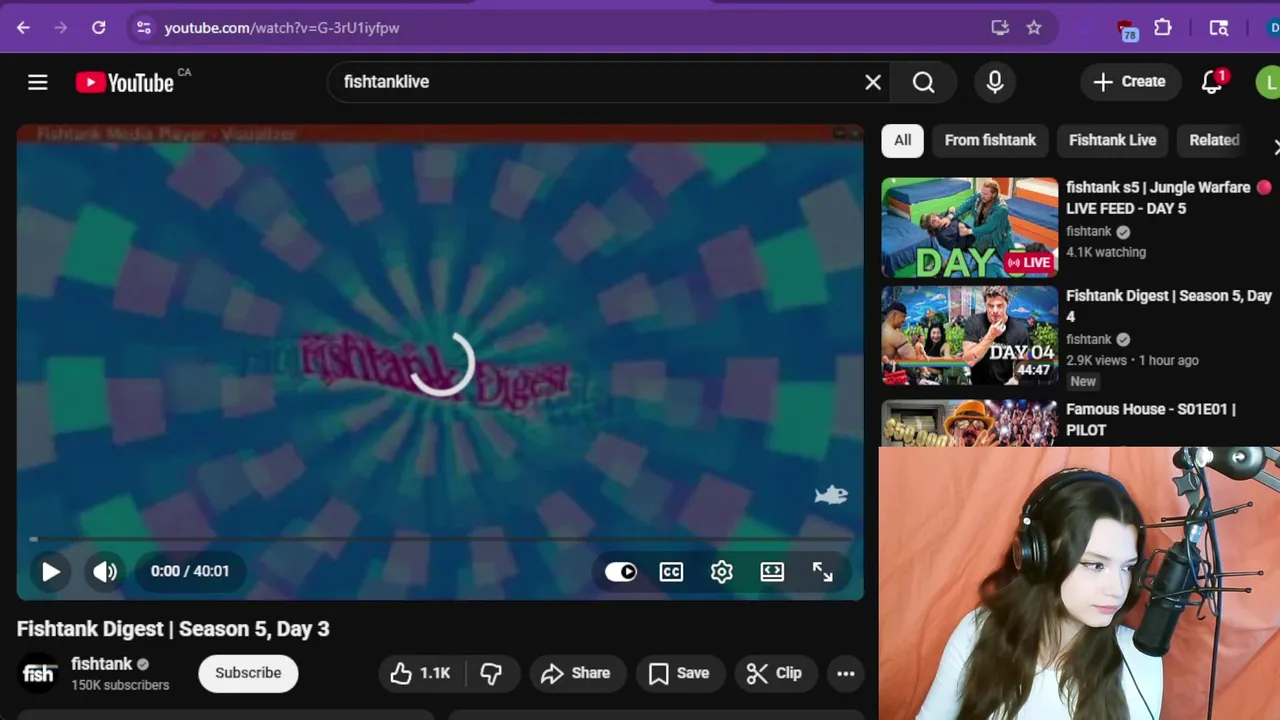
Task: Dislike this video
Action: 491,673
